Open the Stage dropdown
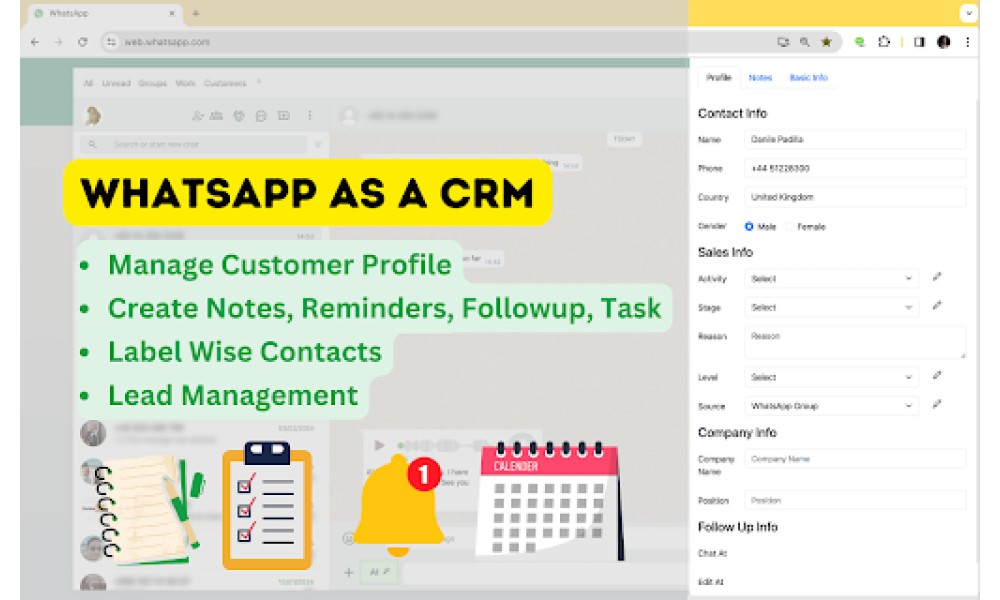This screenshot has width=1000, height=600. pyautogui.click(x=832, y=307)
